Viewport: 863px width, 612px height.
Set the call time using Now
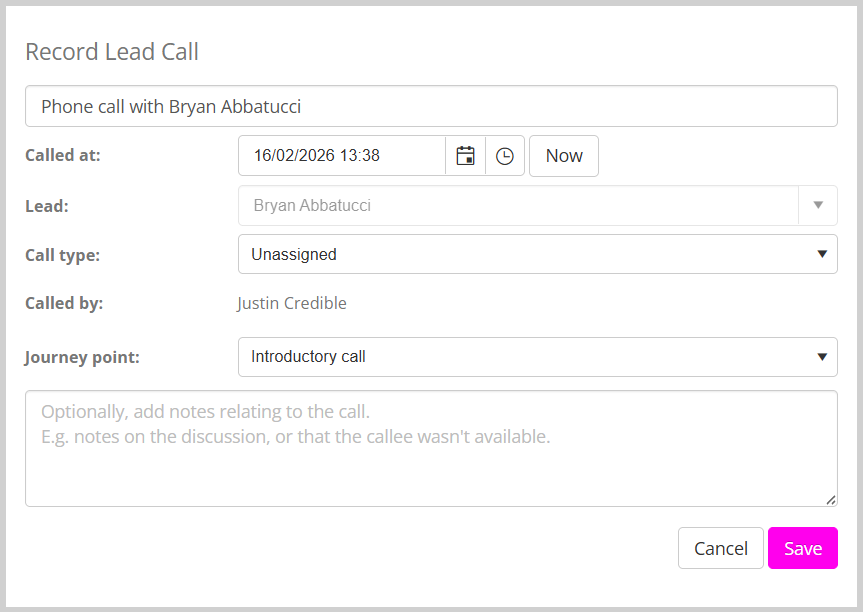(564, 156)
